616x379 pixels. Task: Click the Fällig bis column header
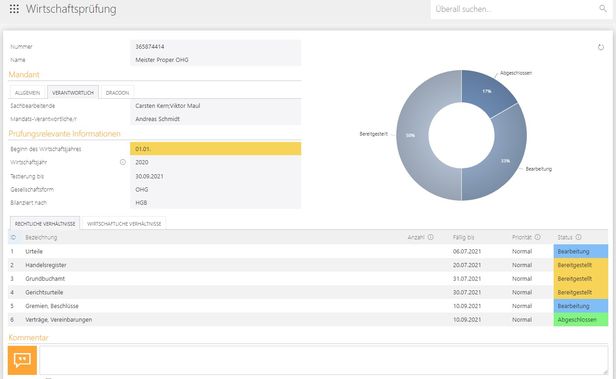[464, 237]
